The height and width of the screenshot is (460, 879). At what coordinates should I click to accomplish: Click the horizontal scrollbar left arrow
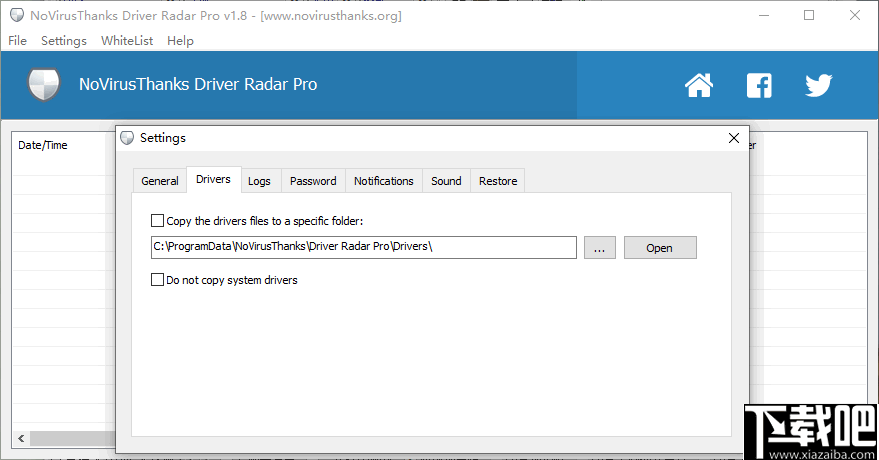(x=21, y=438)
